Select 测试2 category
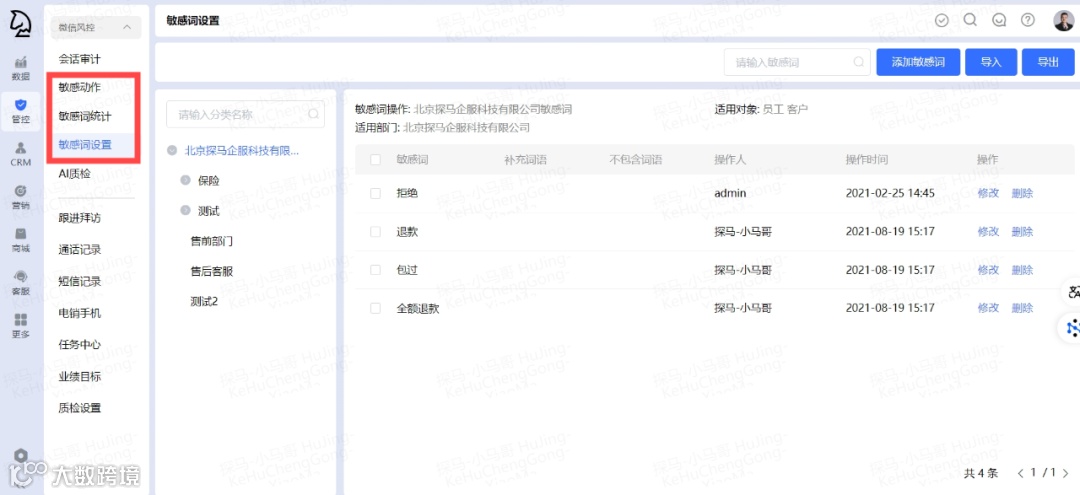Screen dimensions: 1080x495 click(x=204, y=301)
